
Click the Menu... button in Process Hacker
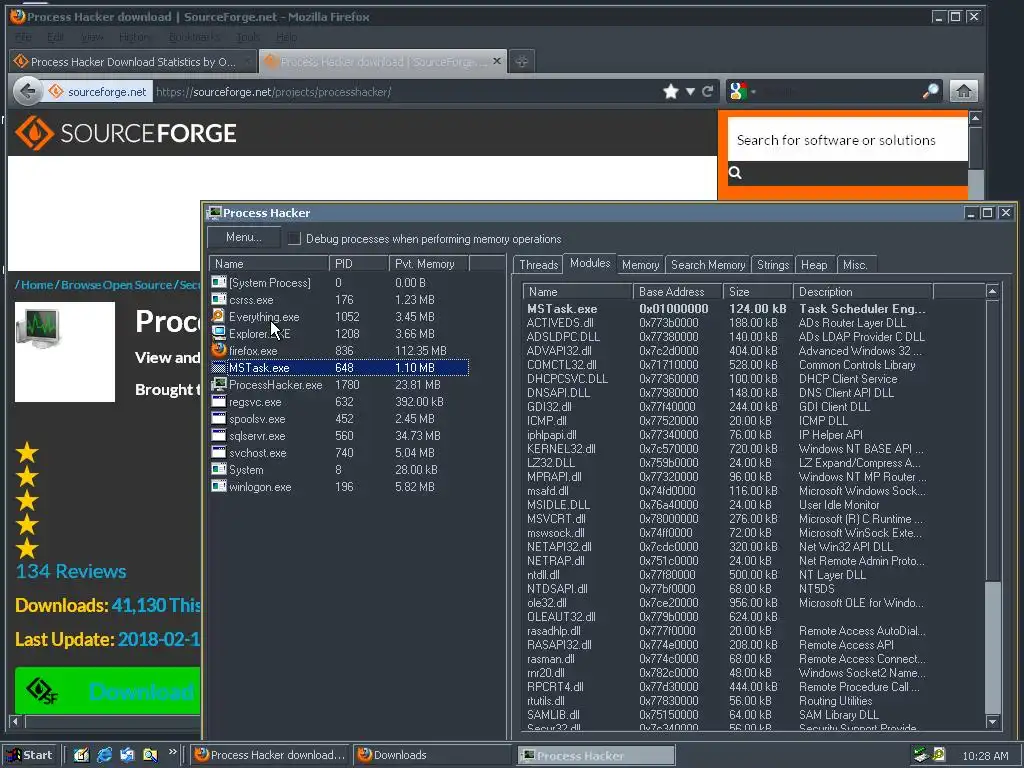tap(244, 237)
